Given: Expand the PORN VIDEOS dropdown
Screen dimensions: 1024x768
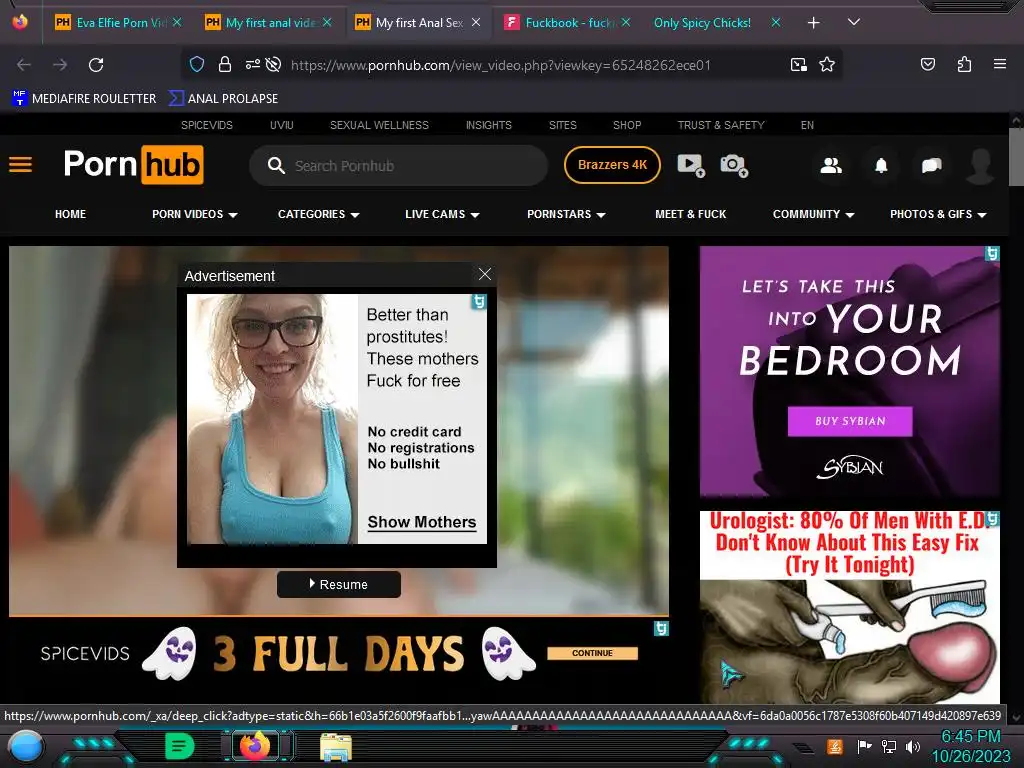Looking at the screenshot, I should [195, 214].
